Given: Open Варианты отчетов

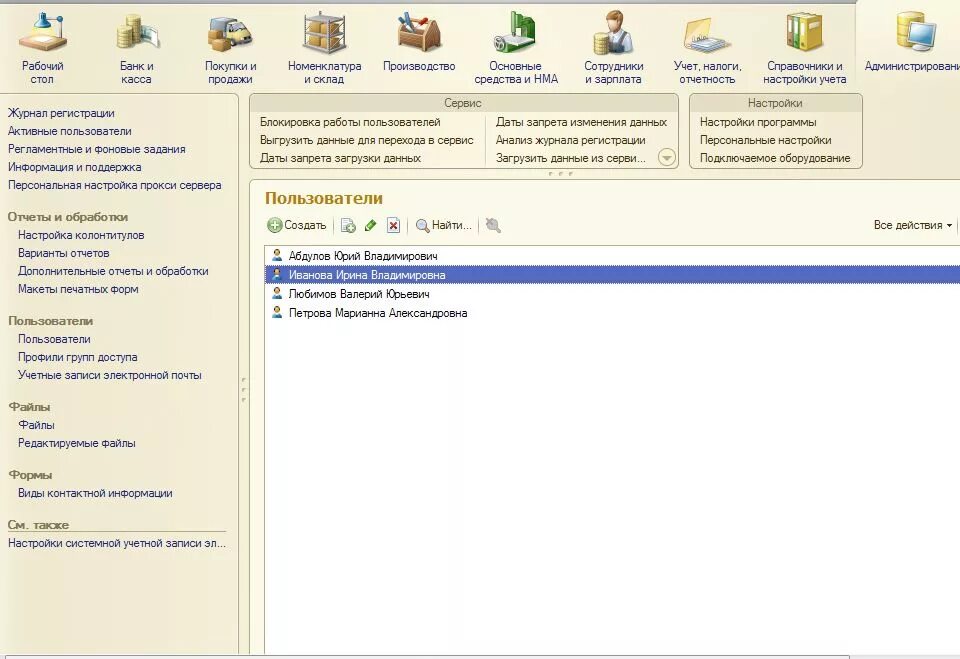Looking at the screenshot, I should coord(64,253).
